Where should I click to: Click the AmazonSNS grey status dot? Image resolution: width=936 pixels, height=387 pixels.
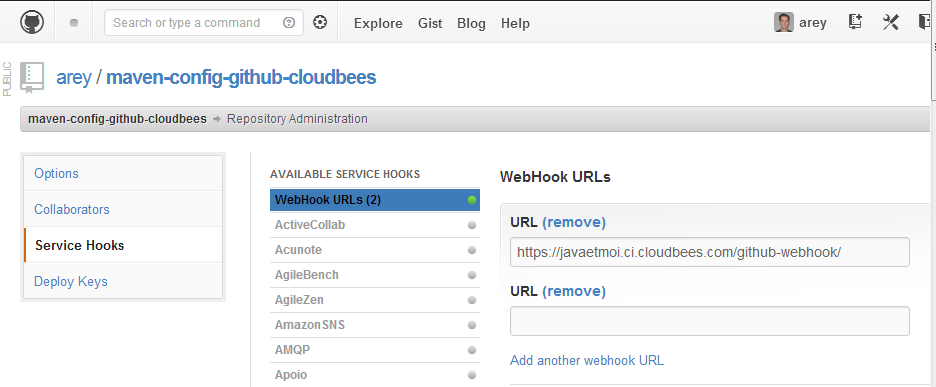pos(472,325)
